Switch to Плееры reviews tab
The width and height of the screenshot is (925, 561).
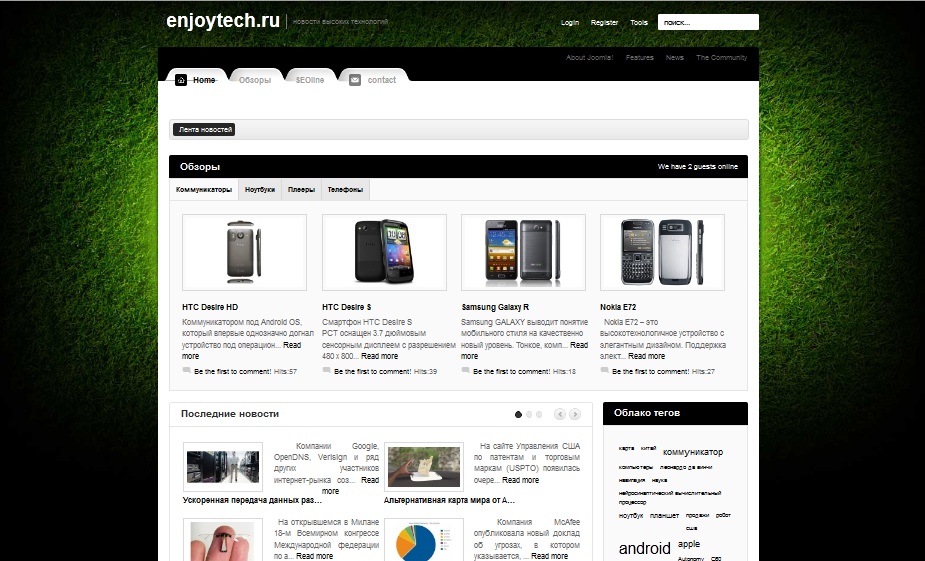tap(301, 190)
